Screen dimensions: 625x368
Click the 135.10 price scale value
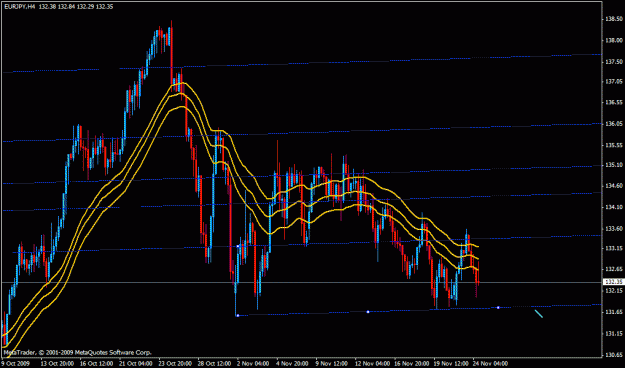(x=614, y=165)
